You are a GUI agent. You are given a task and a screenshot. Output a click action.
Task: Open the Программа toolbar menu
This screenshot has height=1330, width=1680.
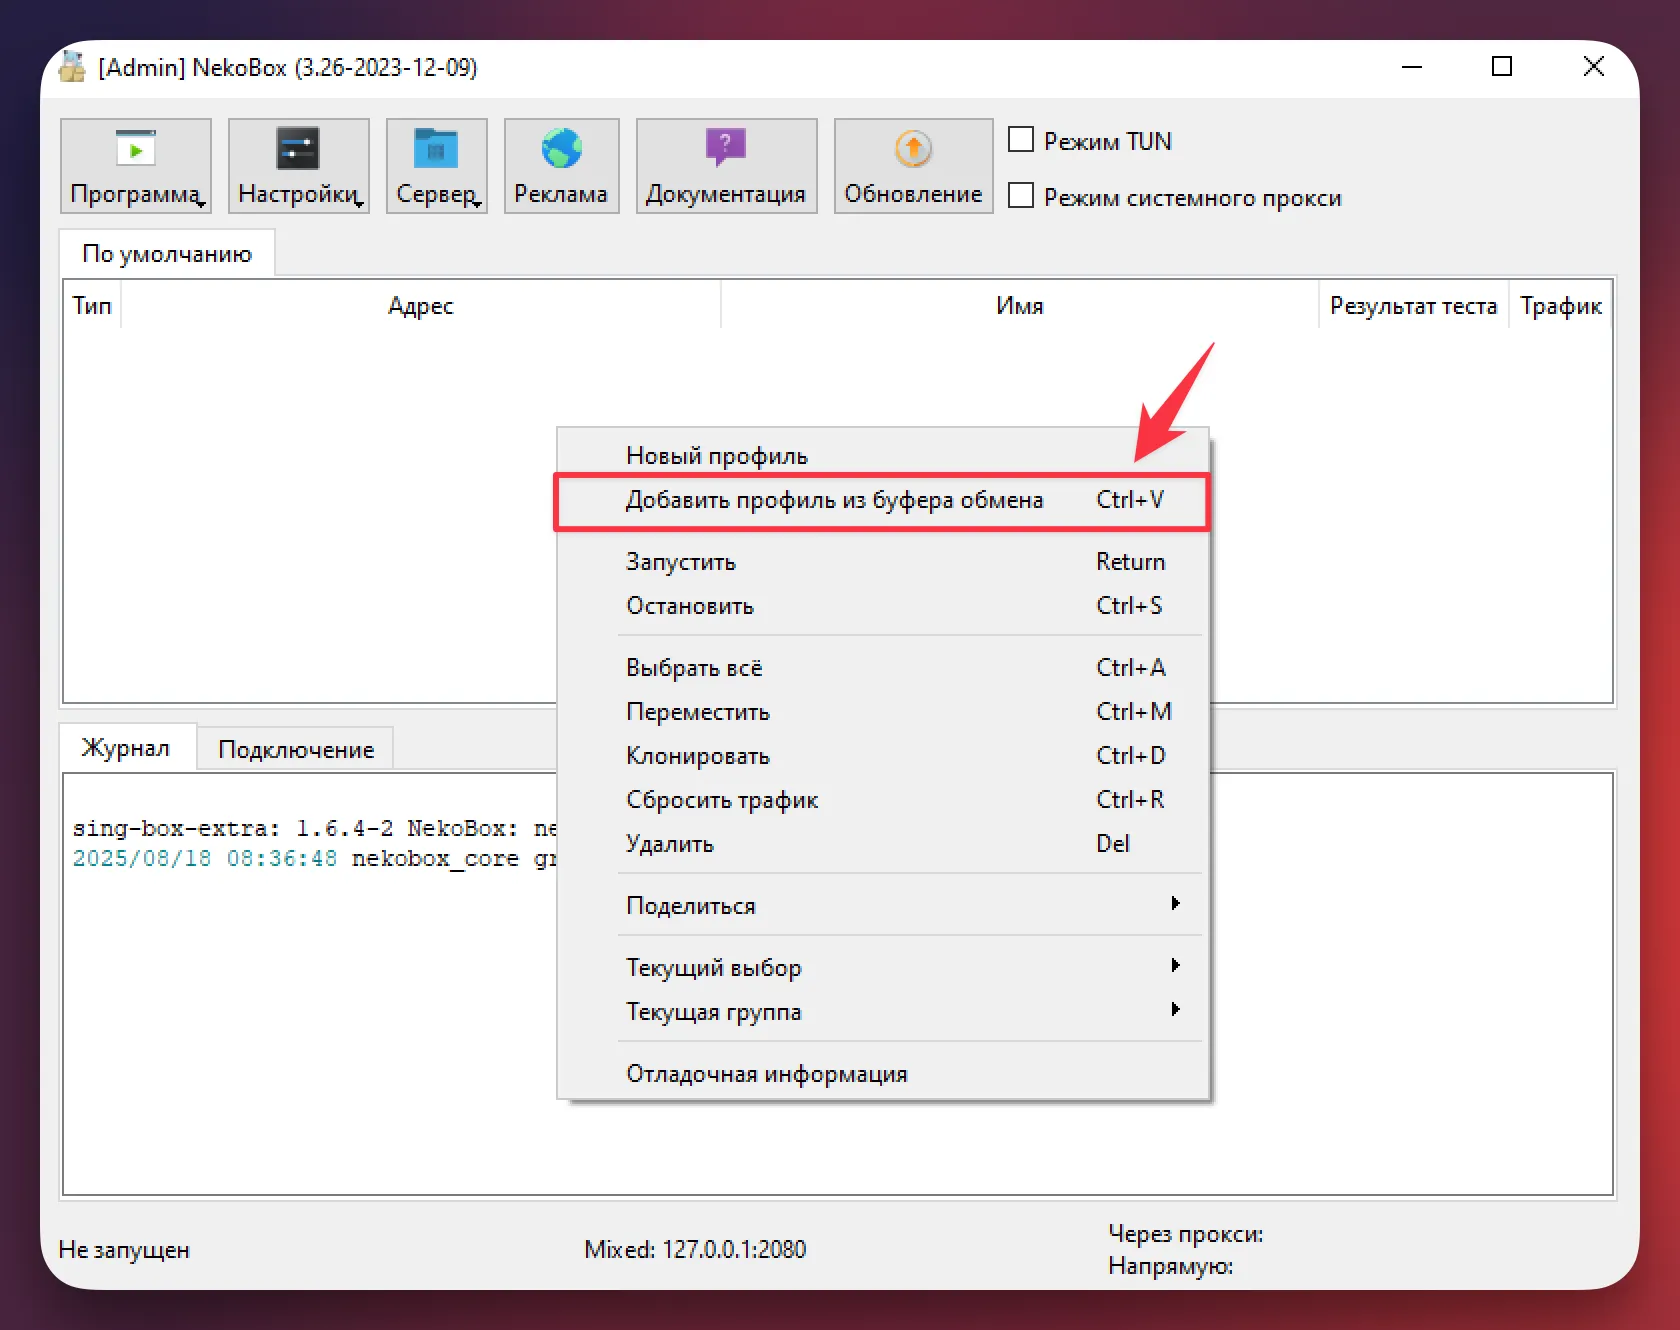point(136,166)
